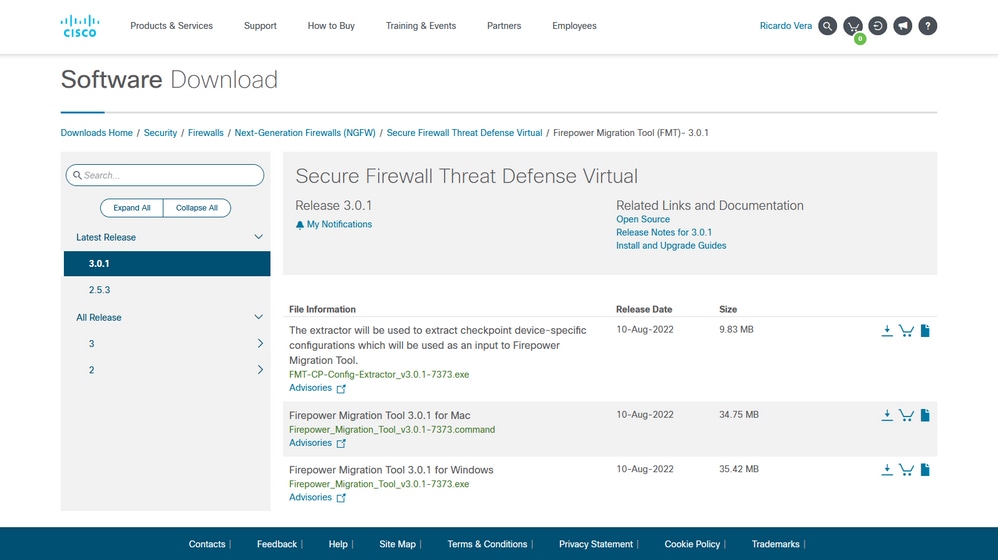Open Training & Events menu
998x560 pixels.
tap(421, 26)
